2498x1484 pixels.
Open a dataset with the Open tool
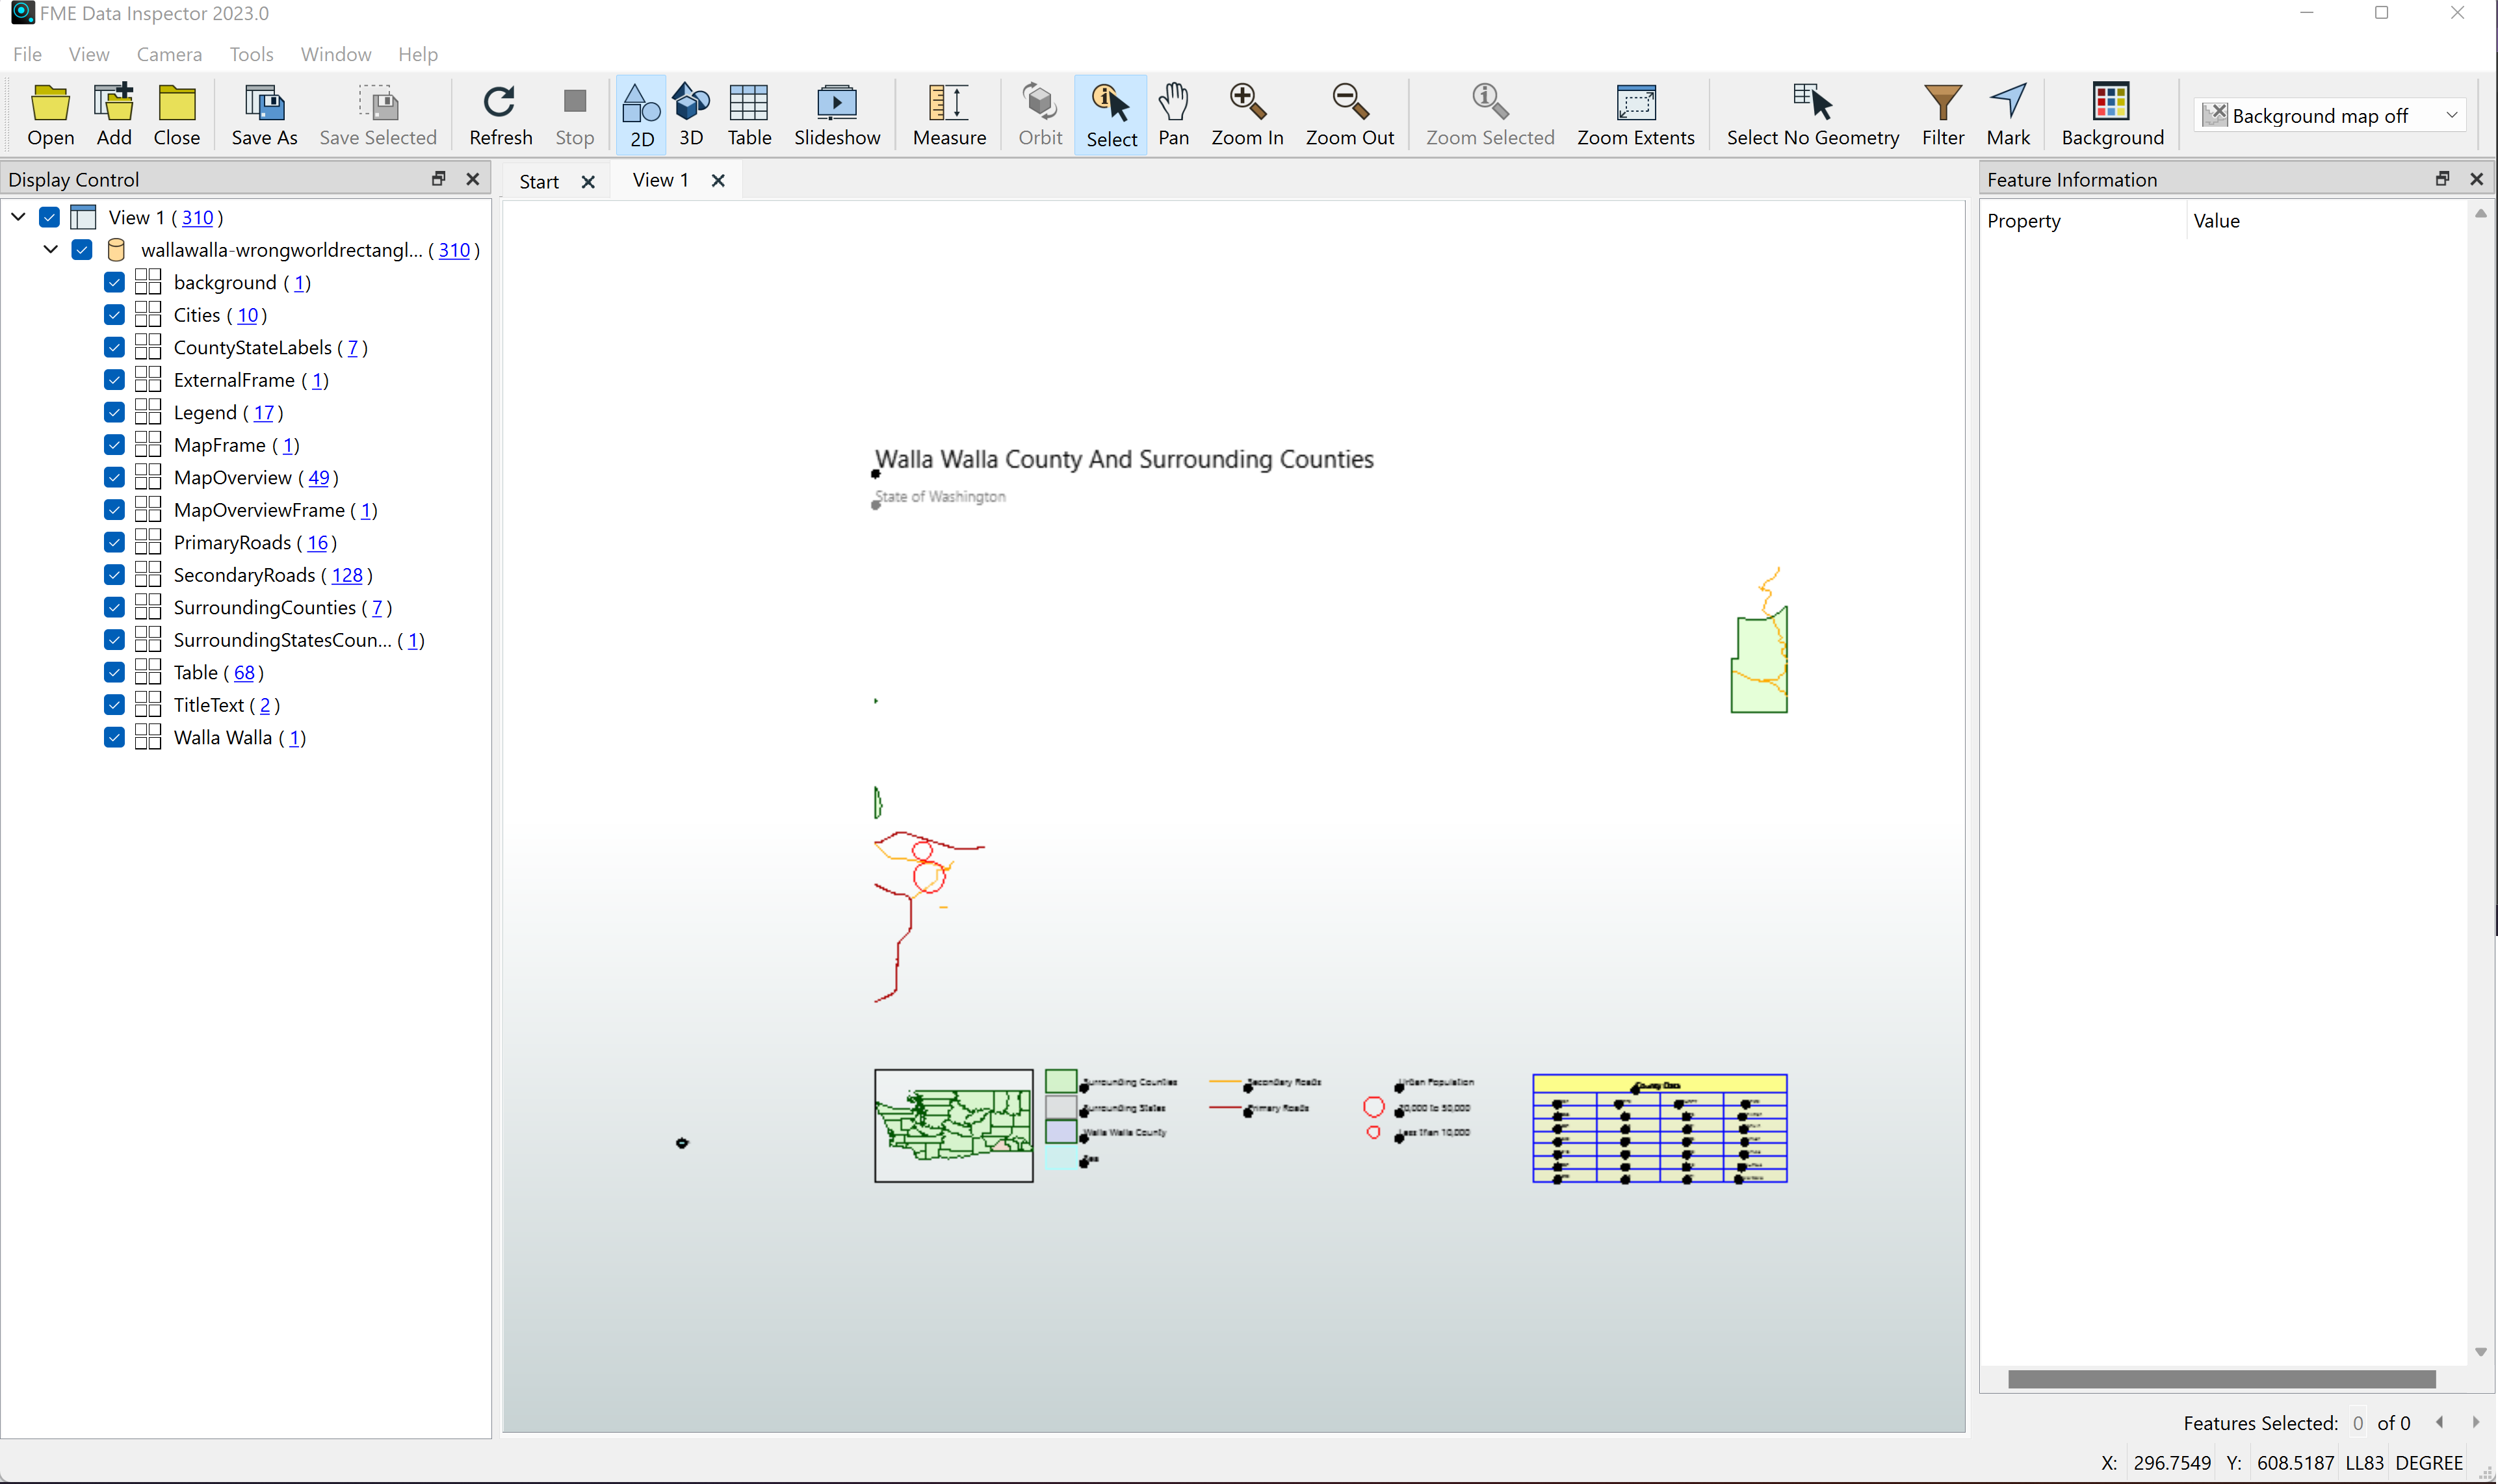click(50, 115)
